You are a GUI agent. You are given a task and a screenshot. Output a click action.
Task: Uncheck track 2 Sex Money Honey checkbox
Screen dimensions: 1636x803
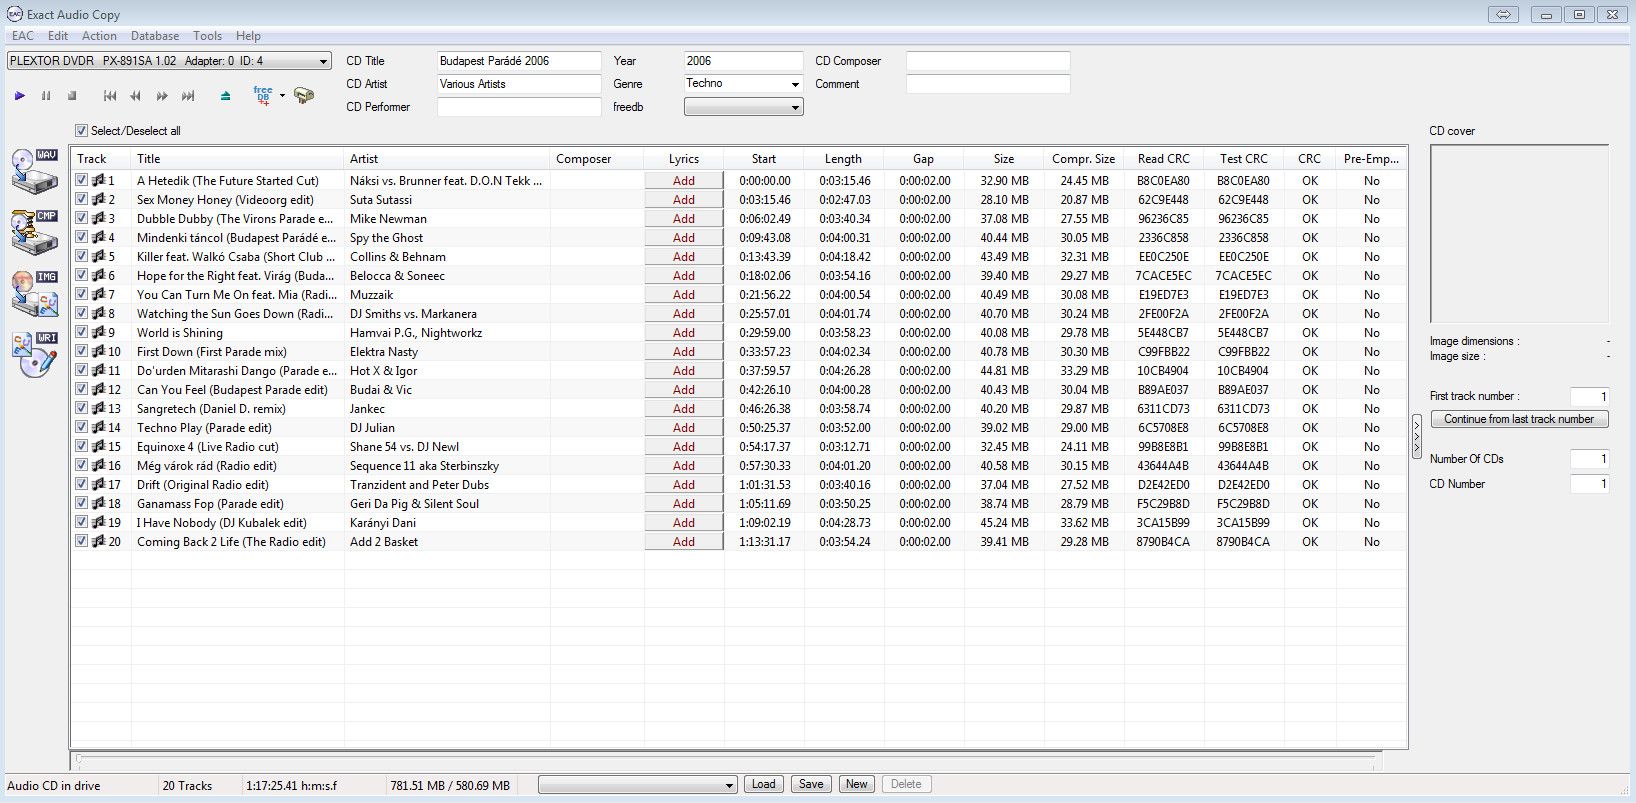click(x=82, y=200)
